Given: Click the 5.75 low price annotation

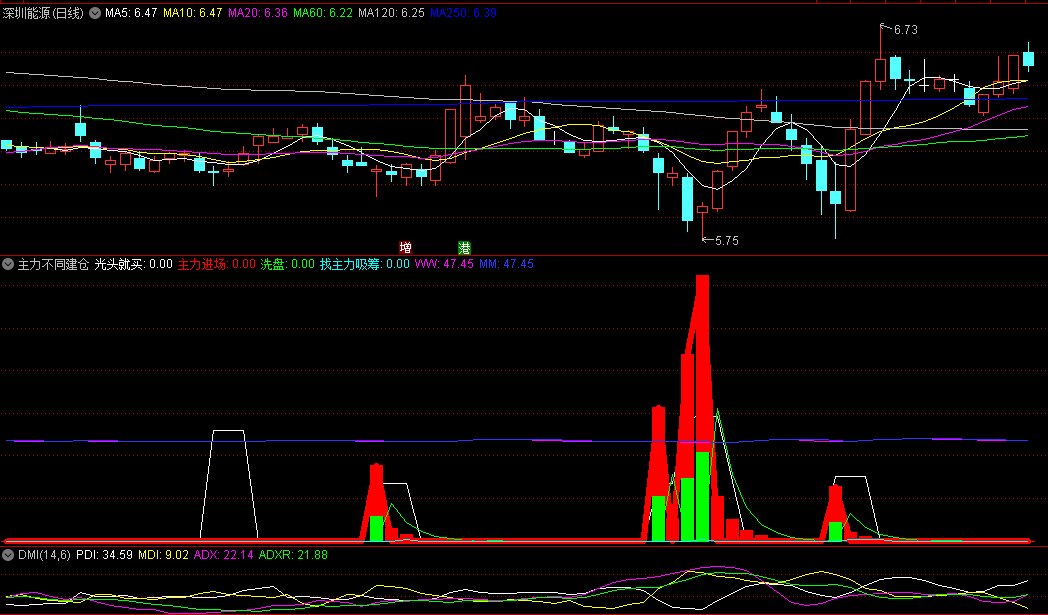Looking at the screenshot, I should point(727,241).
